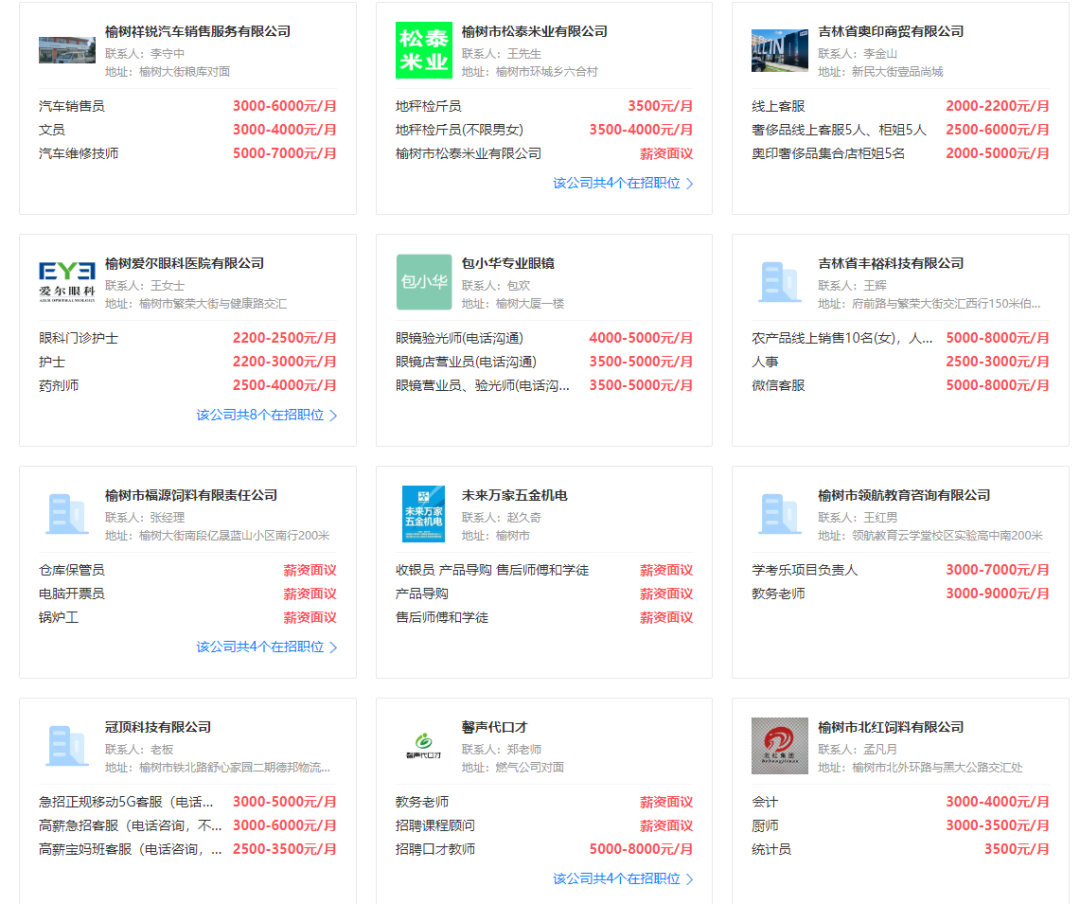The width and height of the screenshot is (1080, 904).
Task: Open company title 榆树市松泰米业有限公司 in card header
Action: 534,31
